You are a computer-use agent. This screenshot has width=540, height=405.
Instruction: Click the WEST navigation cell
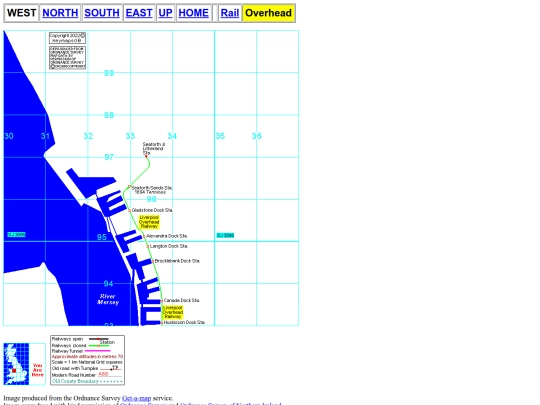click(21, 13)
